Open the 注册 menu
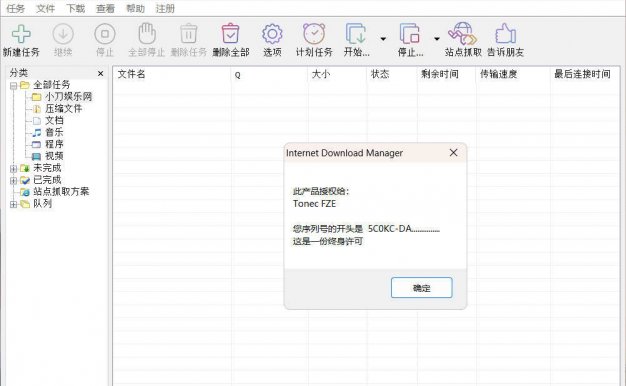The image size is (626, 386). coord(165,8)
